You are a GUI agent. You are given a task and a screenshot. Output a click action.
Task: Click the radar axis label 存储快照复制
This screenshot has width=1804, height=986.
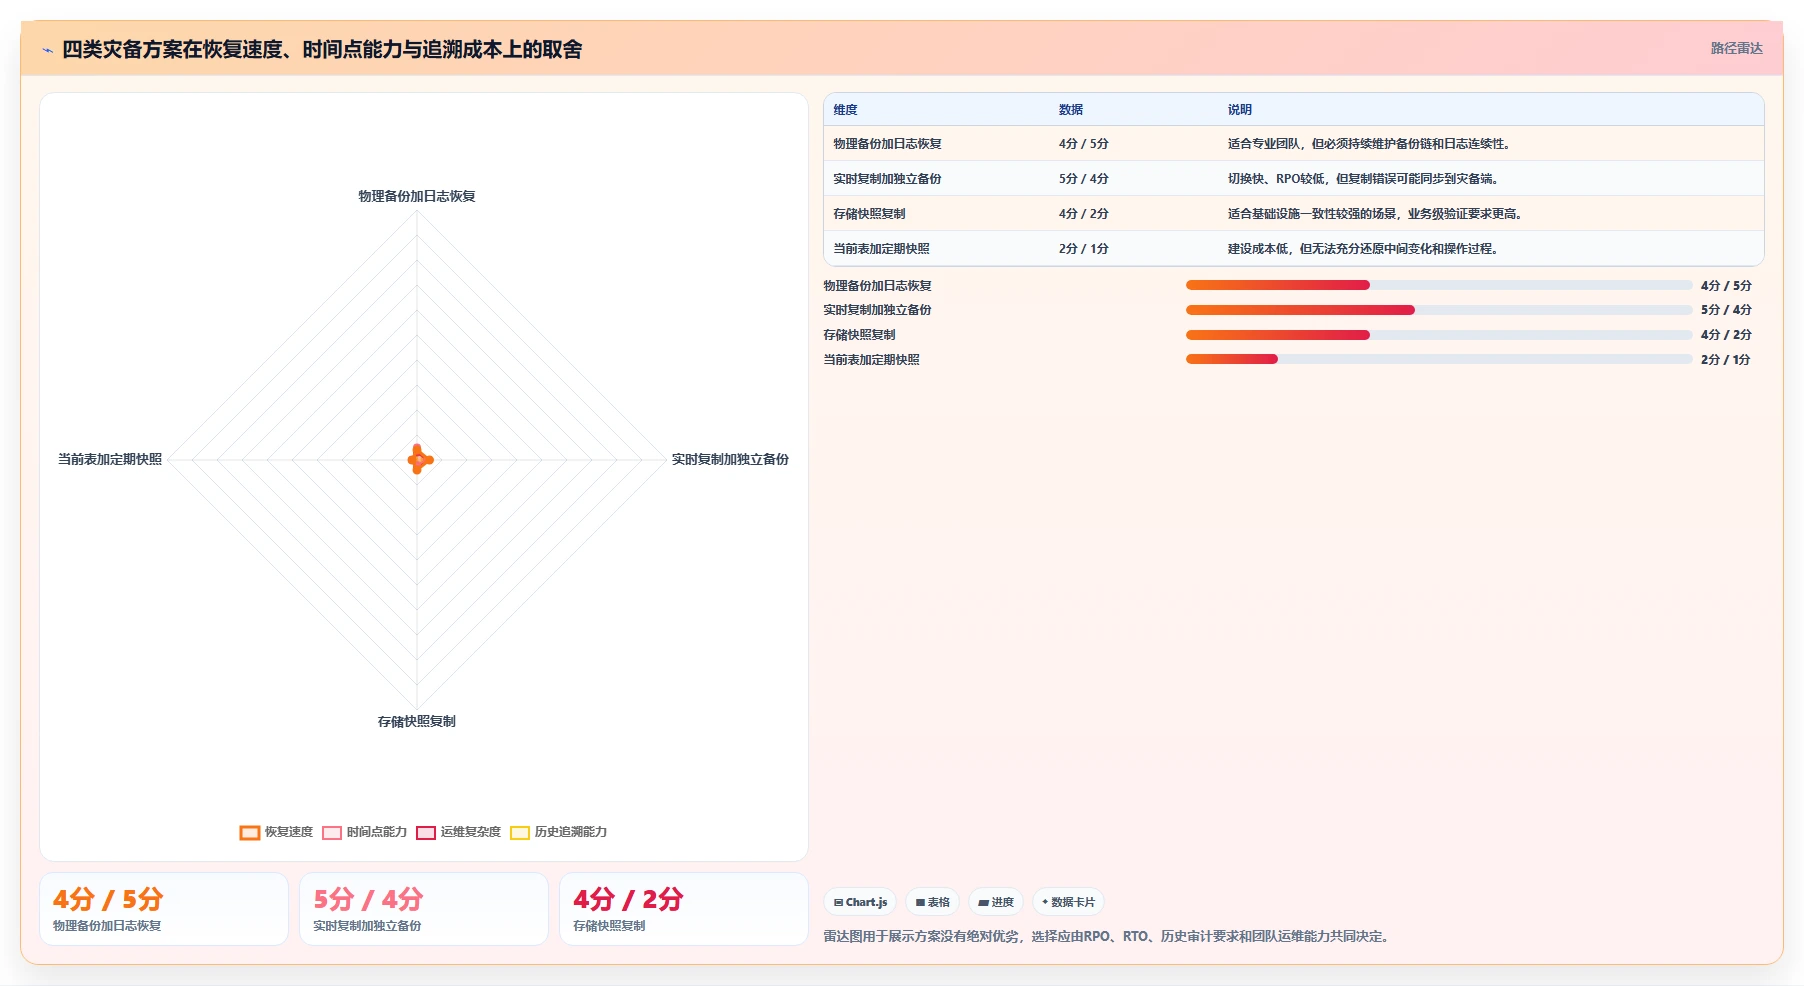(417, 721)
